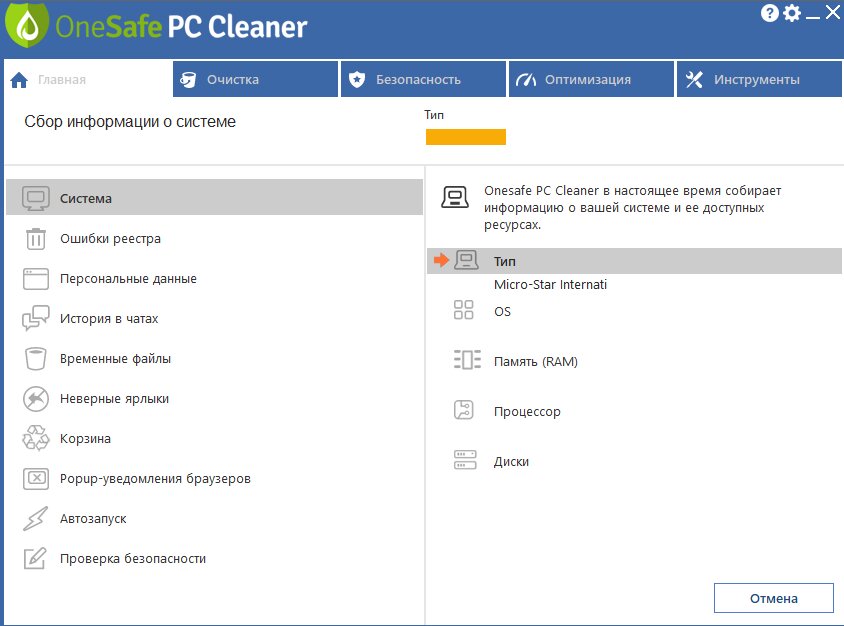
Task: Click the memory chip icon beside Память (RAM)
Action: (x=467, y=360)
